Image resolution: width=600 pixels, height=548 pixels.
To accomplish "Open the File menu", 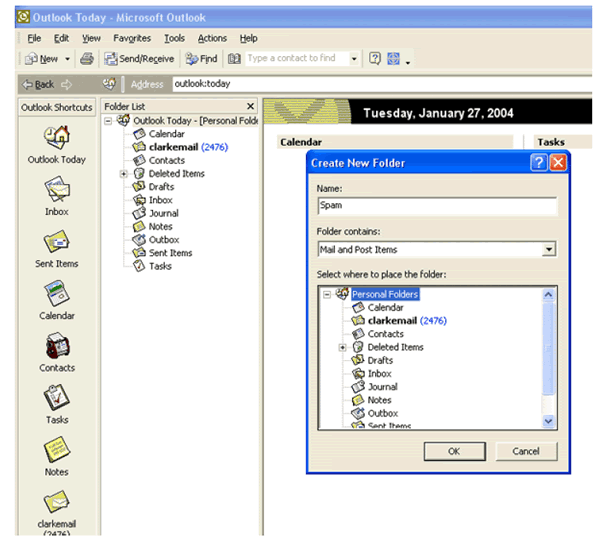I will [x=34, y=38].
